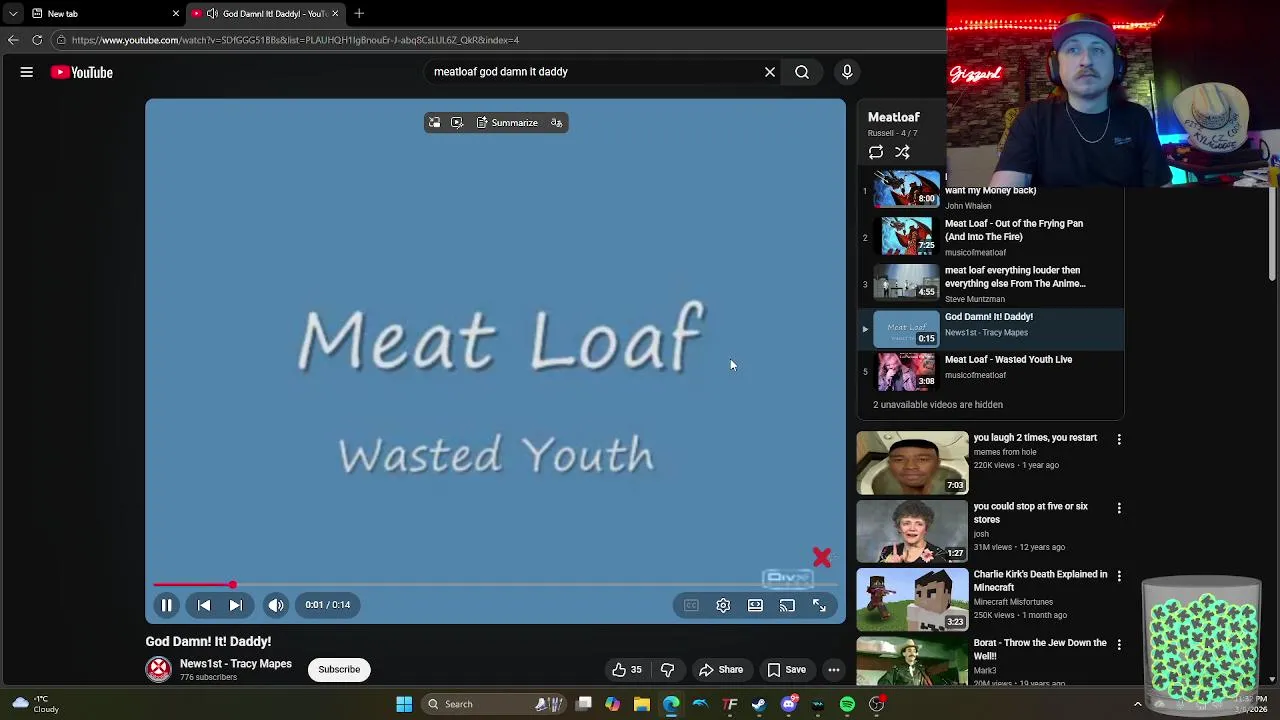Go to the YouTube home logo
Image resolution: width=1280 pixels, height=720 pixels.
click(82, 72)
